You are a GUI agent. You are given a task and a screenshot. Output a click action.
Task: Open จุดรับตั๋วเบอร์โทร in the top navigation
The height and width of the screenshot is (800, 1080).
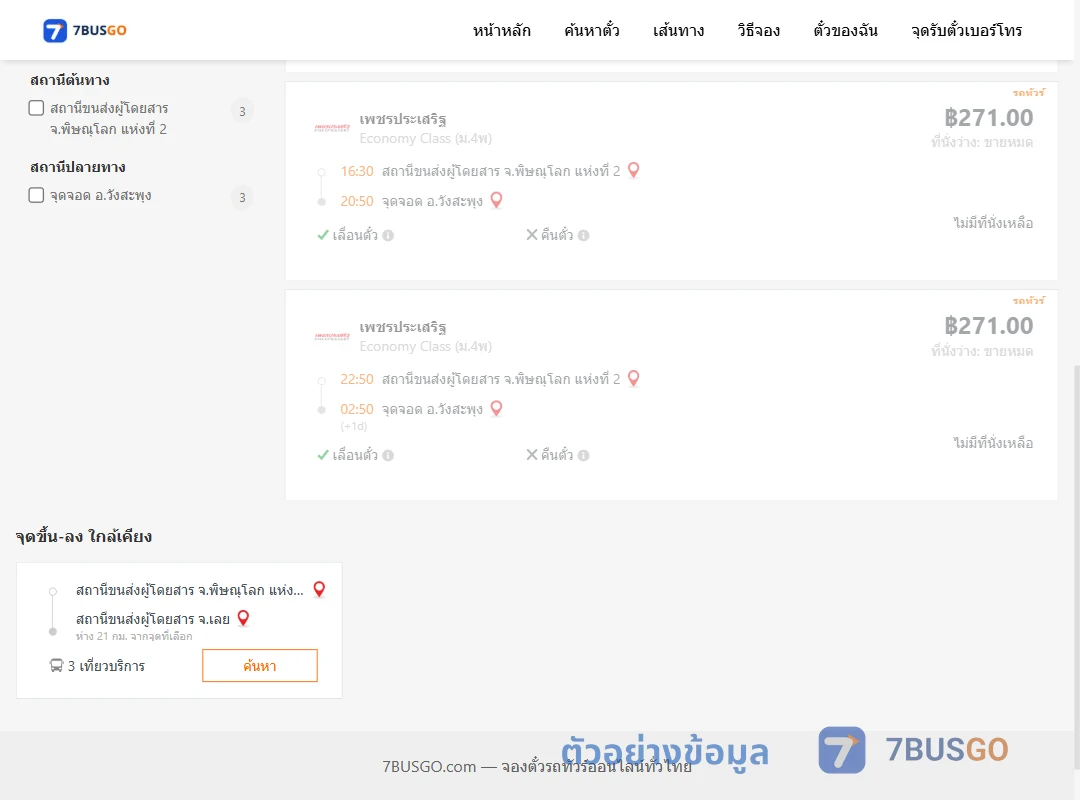tap(966, 30)
